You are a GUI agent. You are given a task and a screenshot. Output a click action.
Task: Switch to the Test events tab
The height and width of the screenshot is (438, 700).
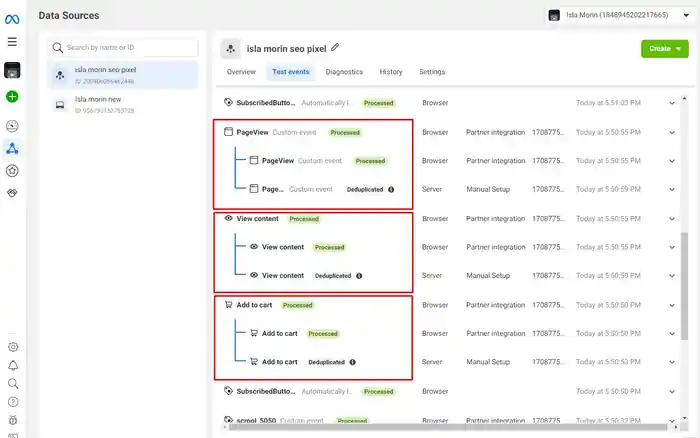[x=291, y=72]
